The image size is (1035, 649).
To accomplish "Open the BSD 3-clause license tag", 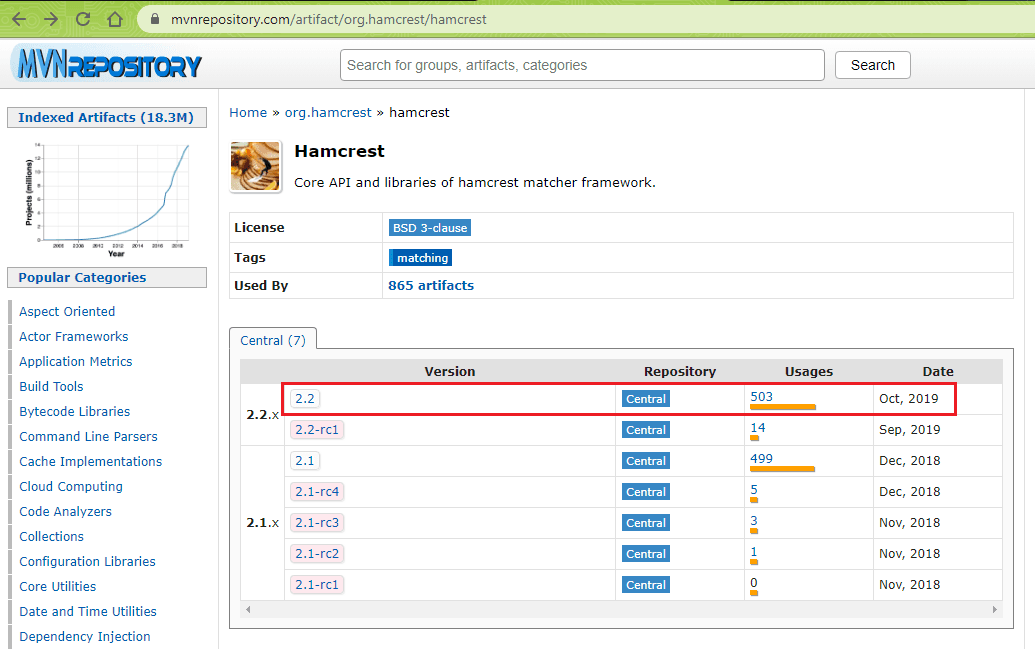I will [x=430, y=228].
